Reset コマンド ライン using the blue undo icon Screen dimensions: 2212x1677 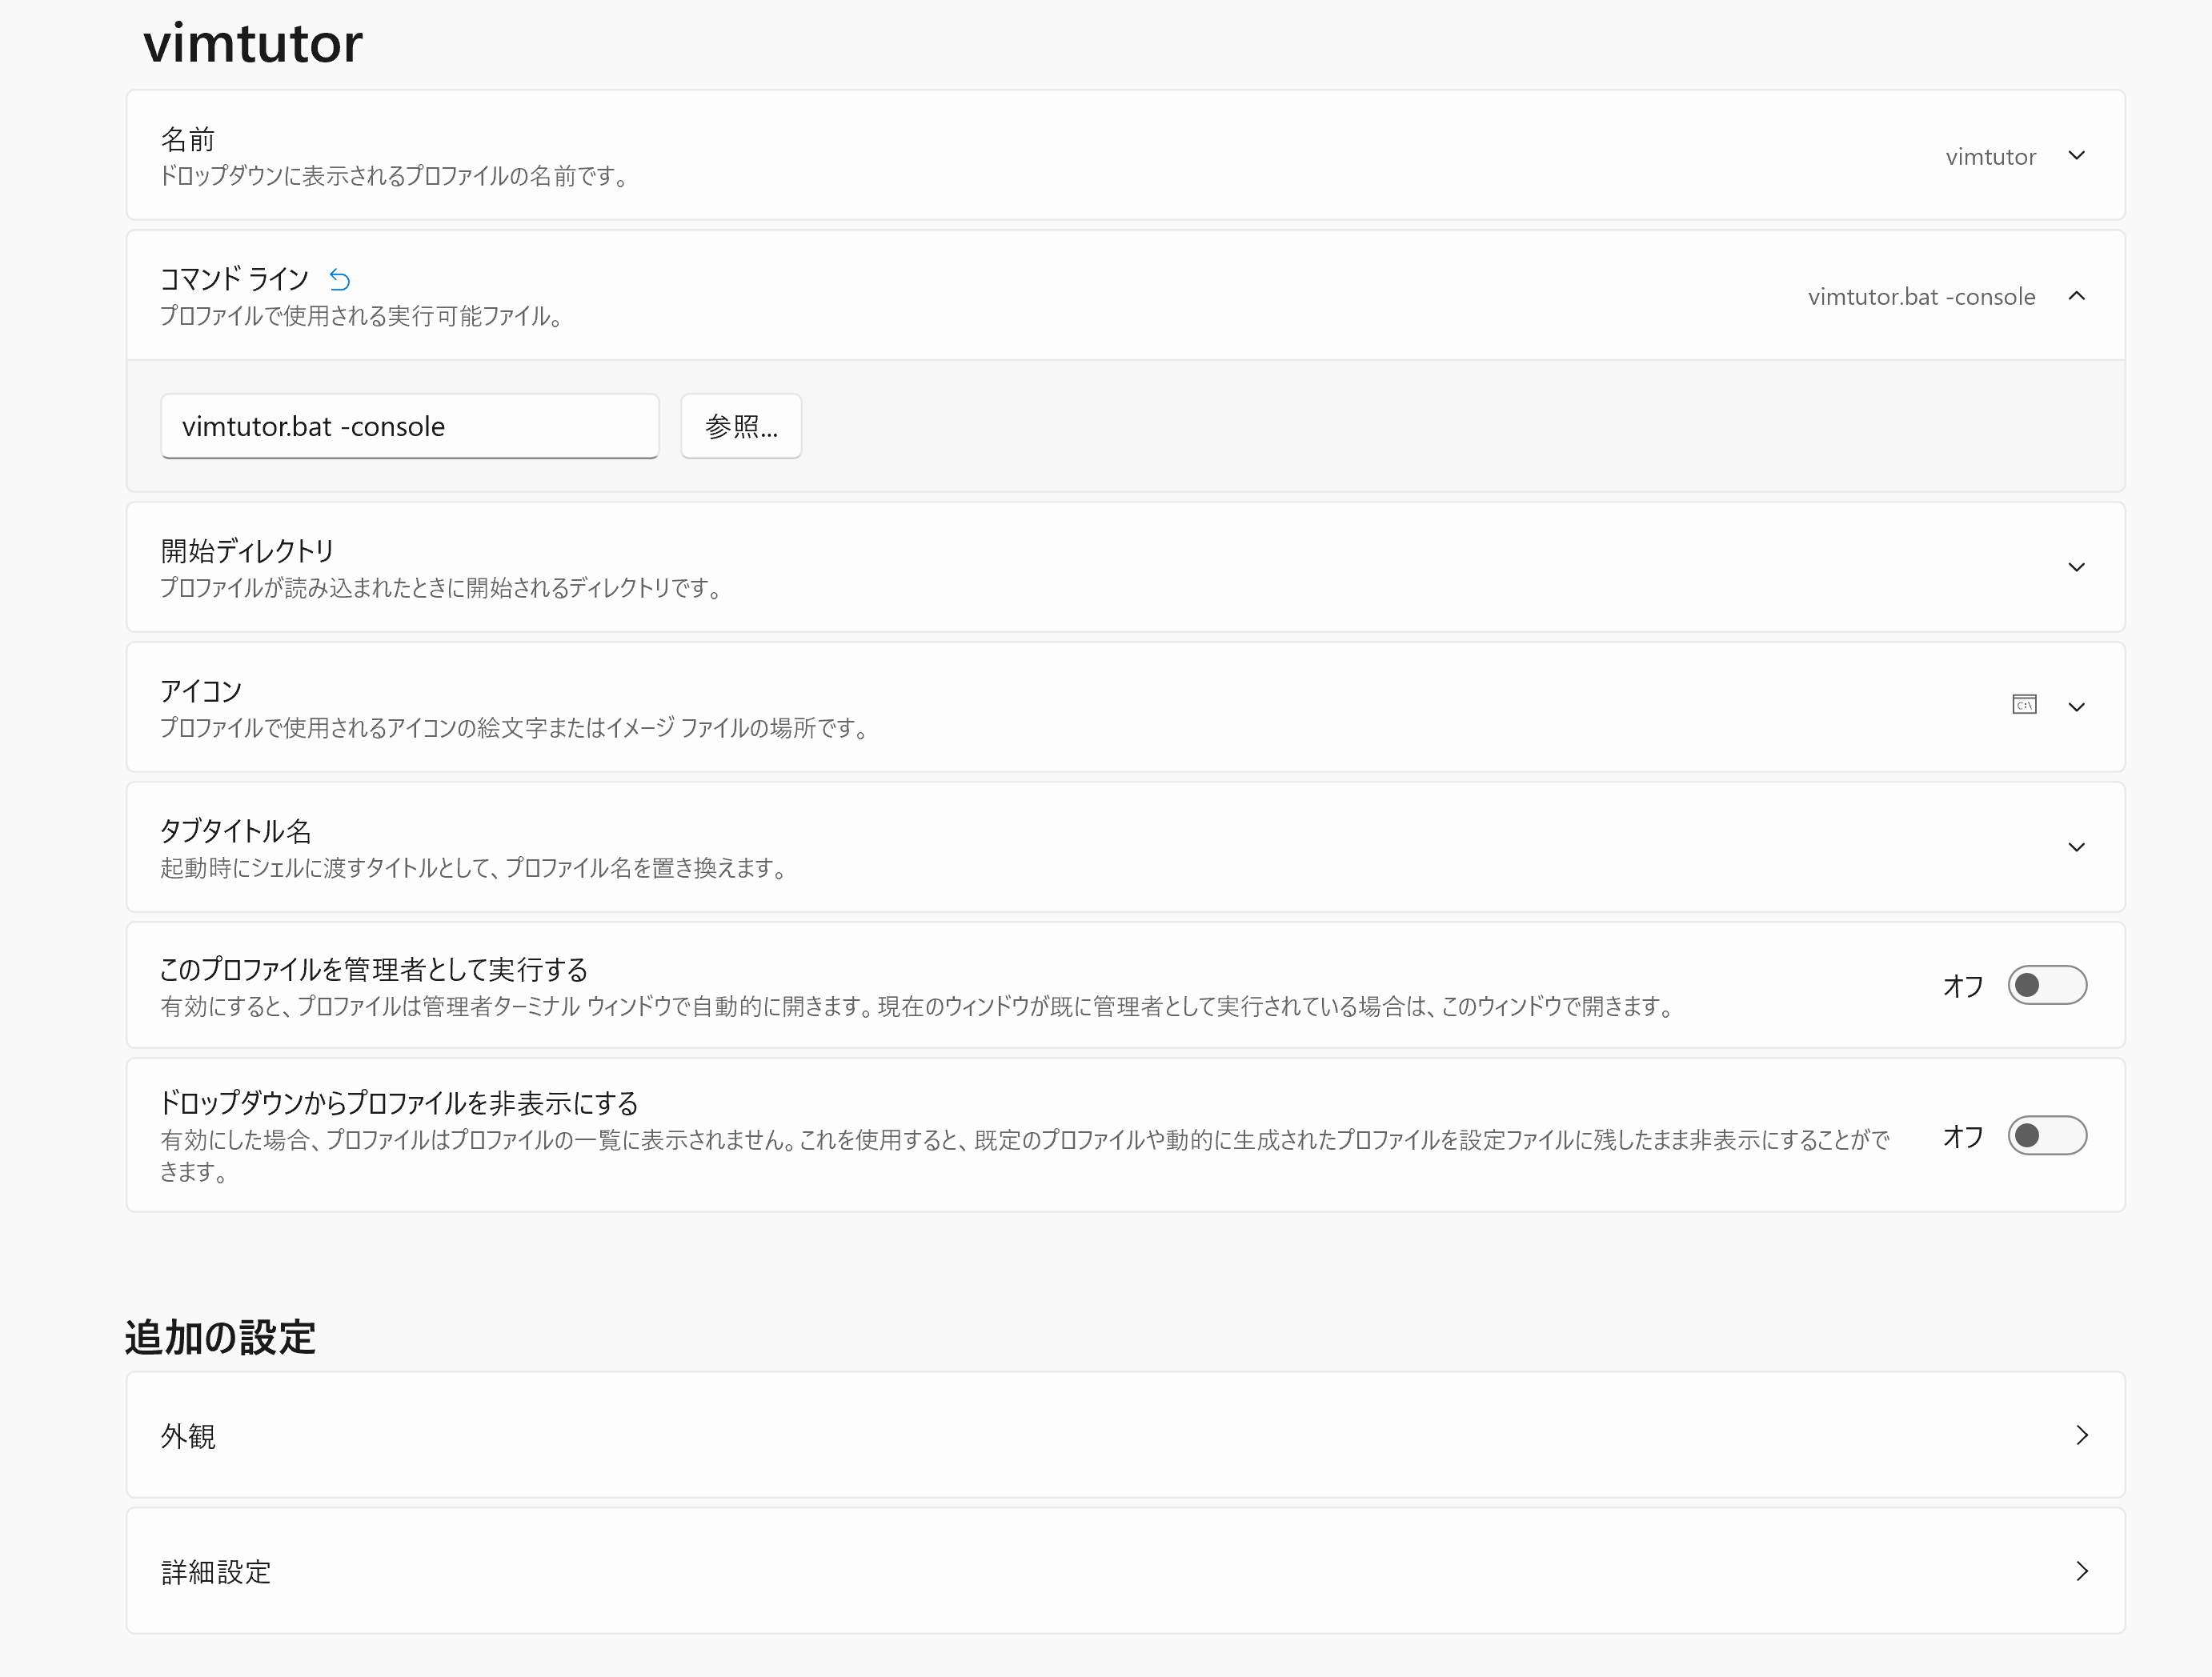pyautogui.click(x=340, y=280)
